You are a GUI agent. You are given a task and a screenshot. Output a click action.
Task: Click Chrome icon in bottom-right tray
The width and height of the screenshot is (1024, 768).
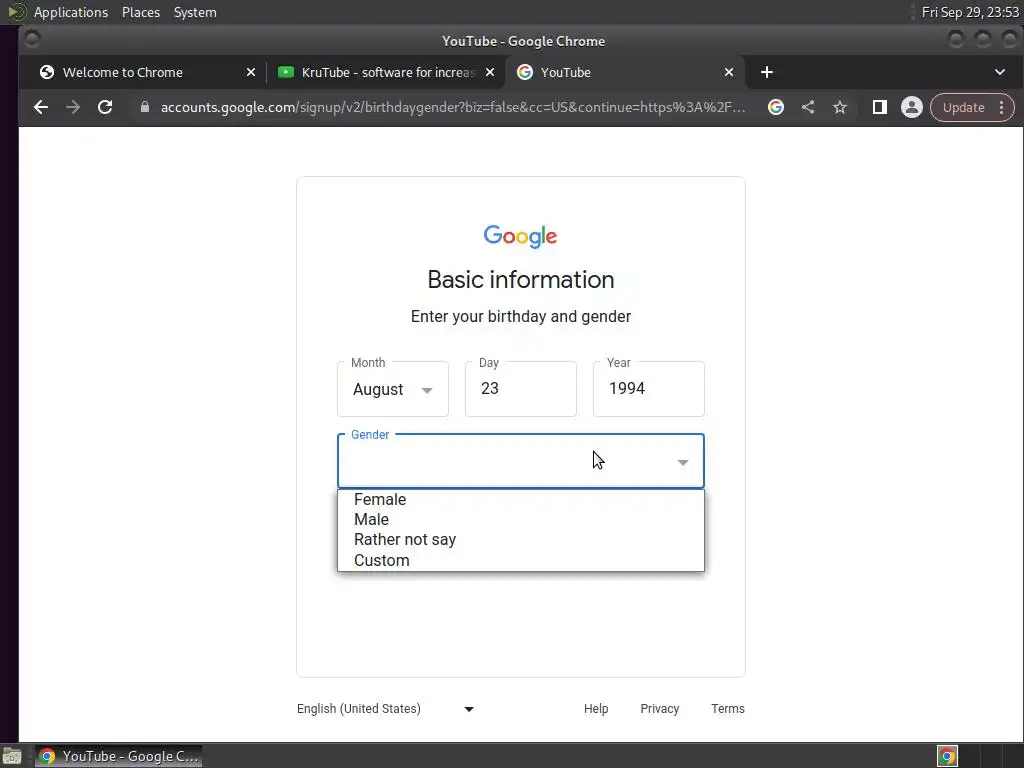[947, 756]
